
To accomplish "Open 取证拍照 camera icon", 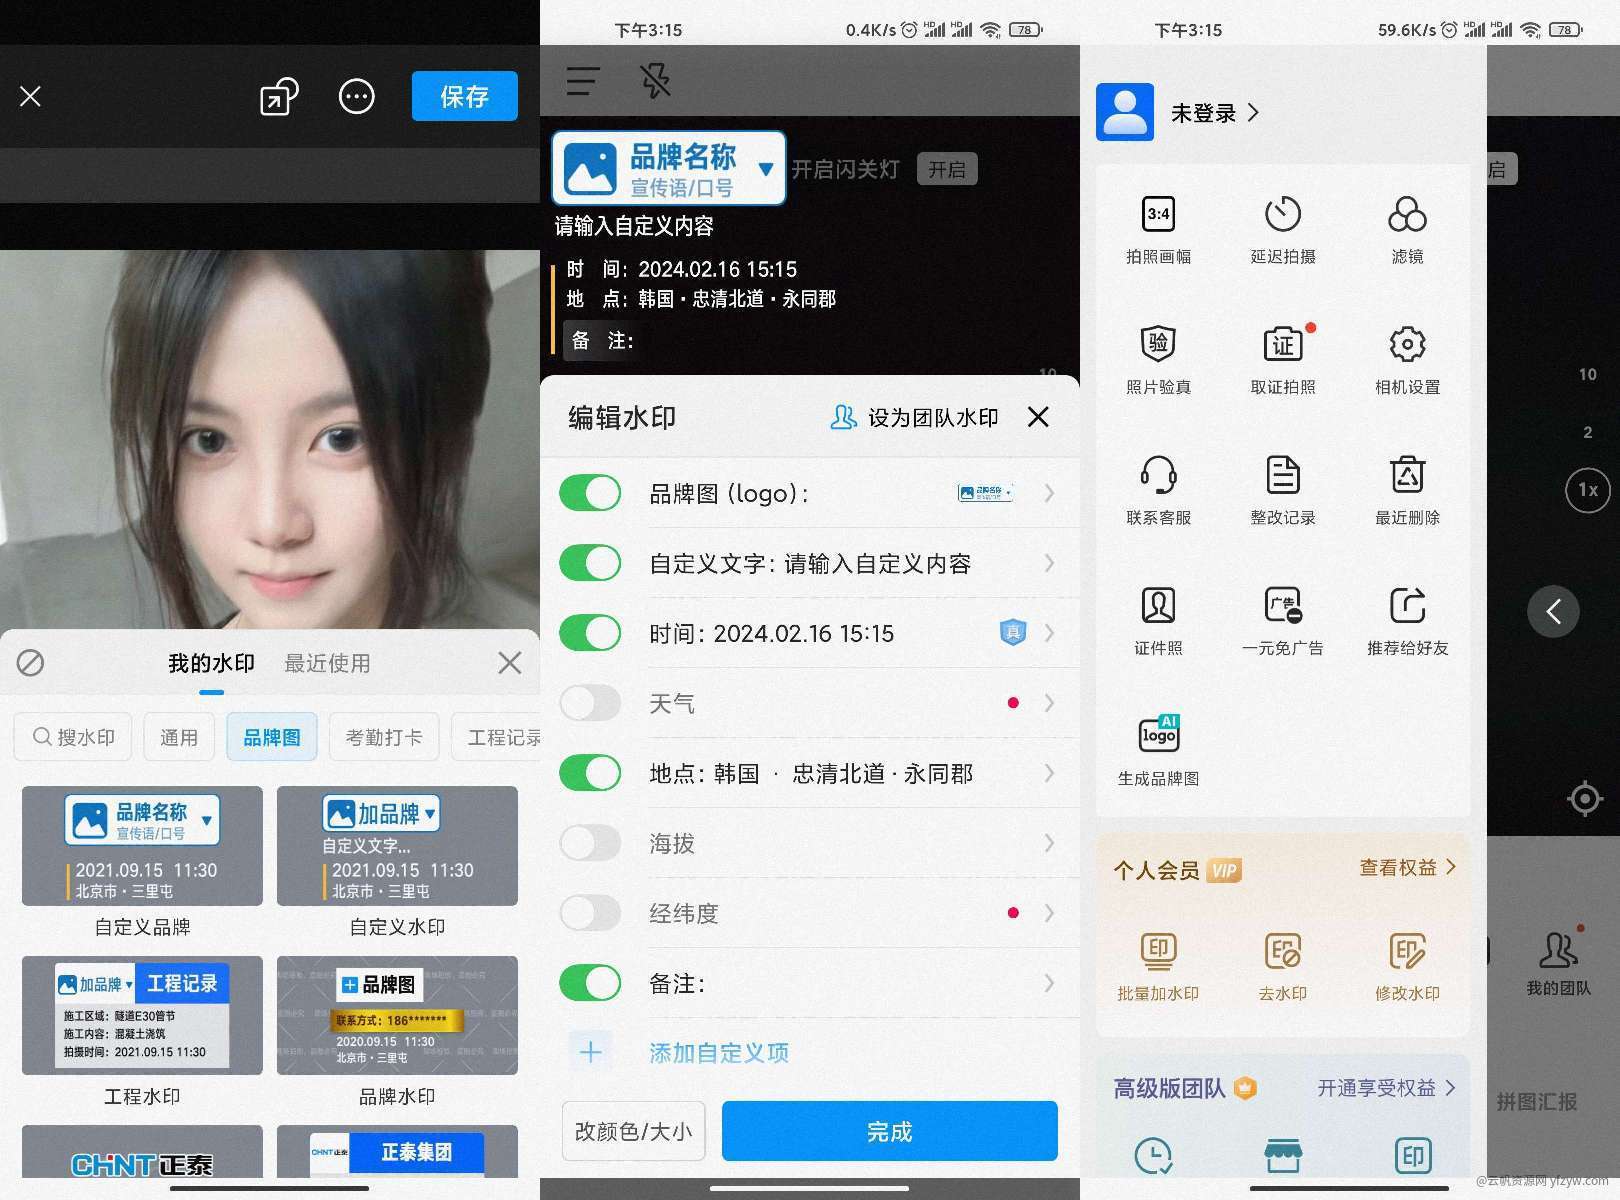I will pos(1283,344).
